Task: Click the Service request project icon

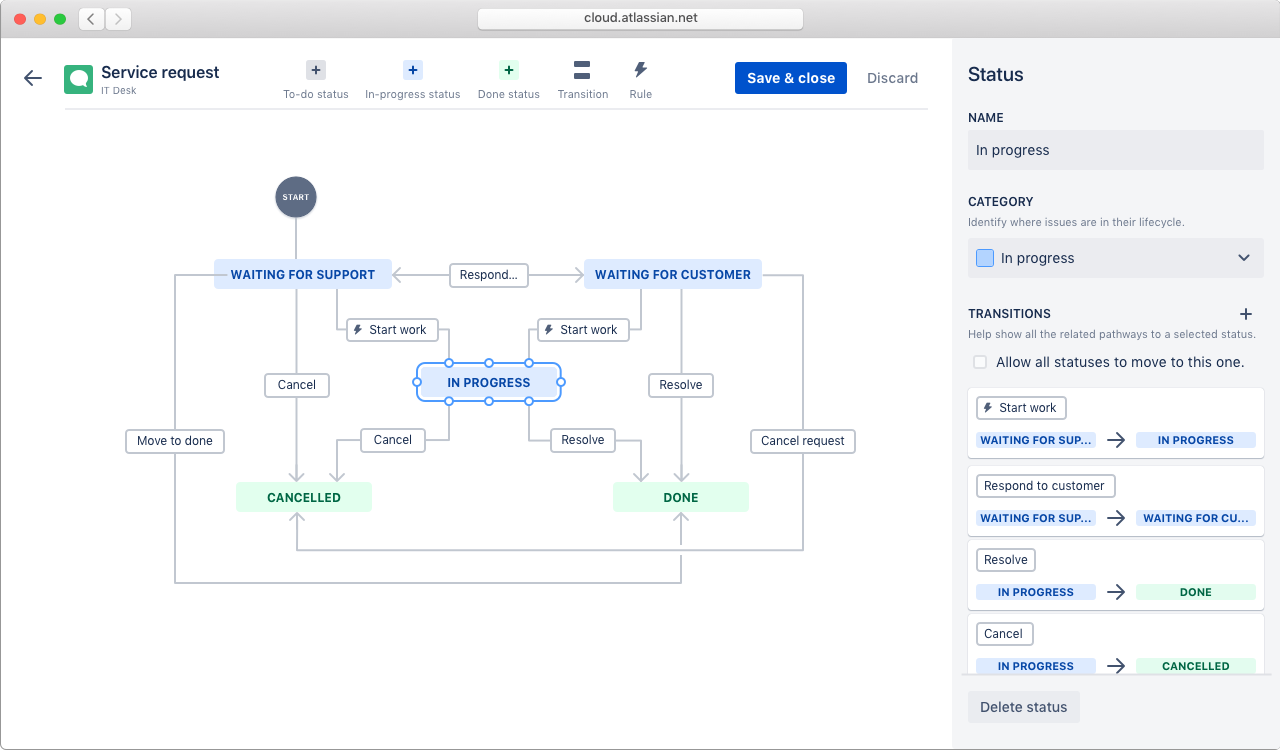Action: point(78,78)
